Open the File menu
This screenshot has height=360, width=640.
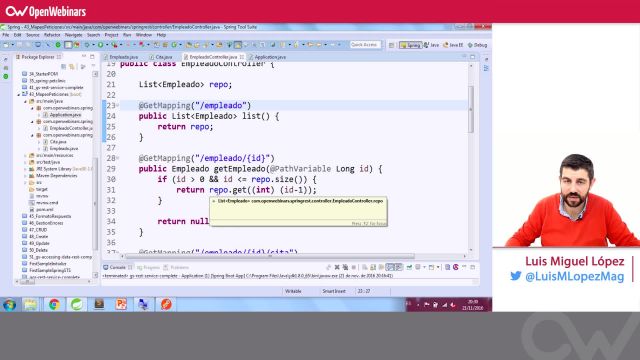[6, 35]
